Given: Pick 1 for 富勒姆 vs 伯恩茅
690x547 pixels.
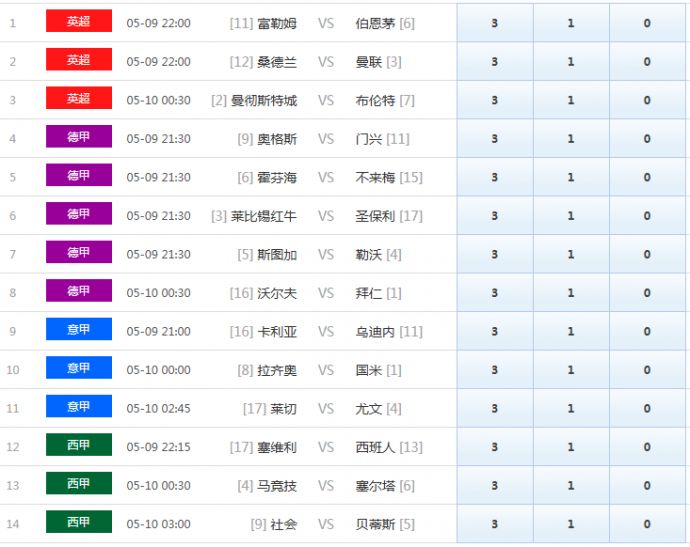Looking at the screenshot, I should [x=571, y=23].
